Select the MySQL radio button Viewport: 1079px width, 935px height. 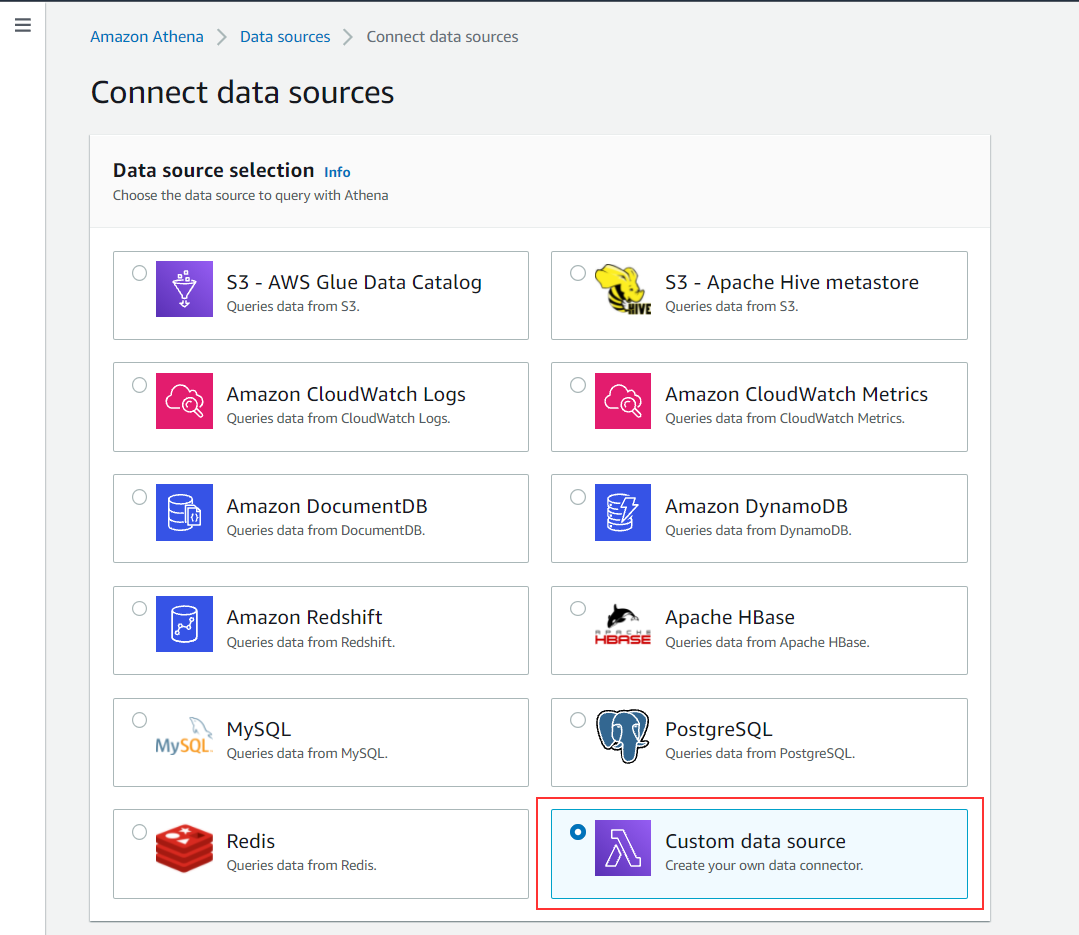[140, 720]
